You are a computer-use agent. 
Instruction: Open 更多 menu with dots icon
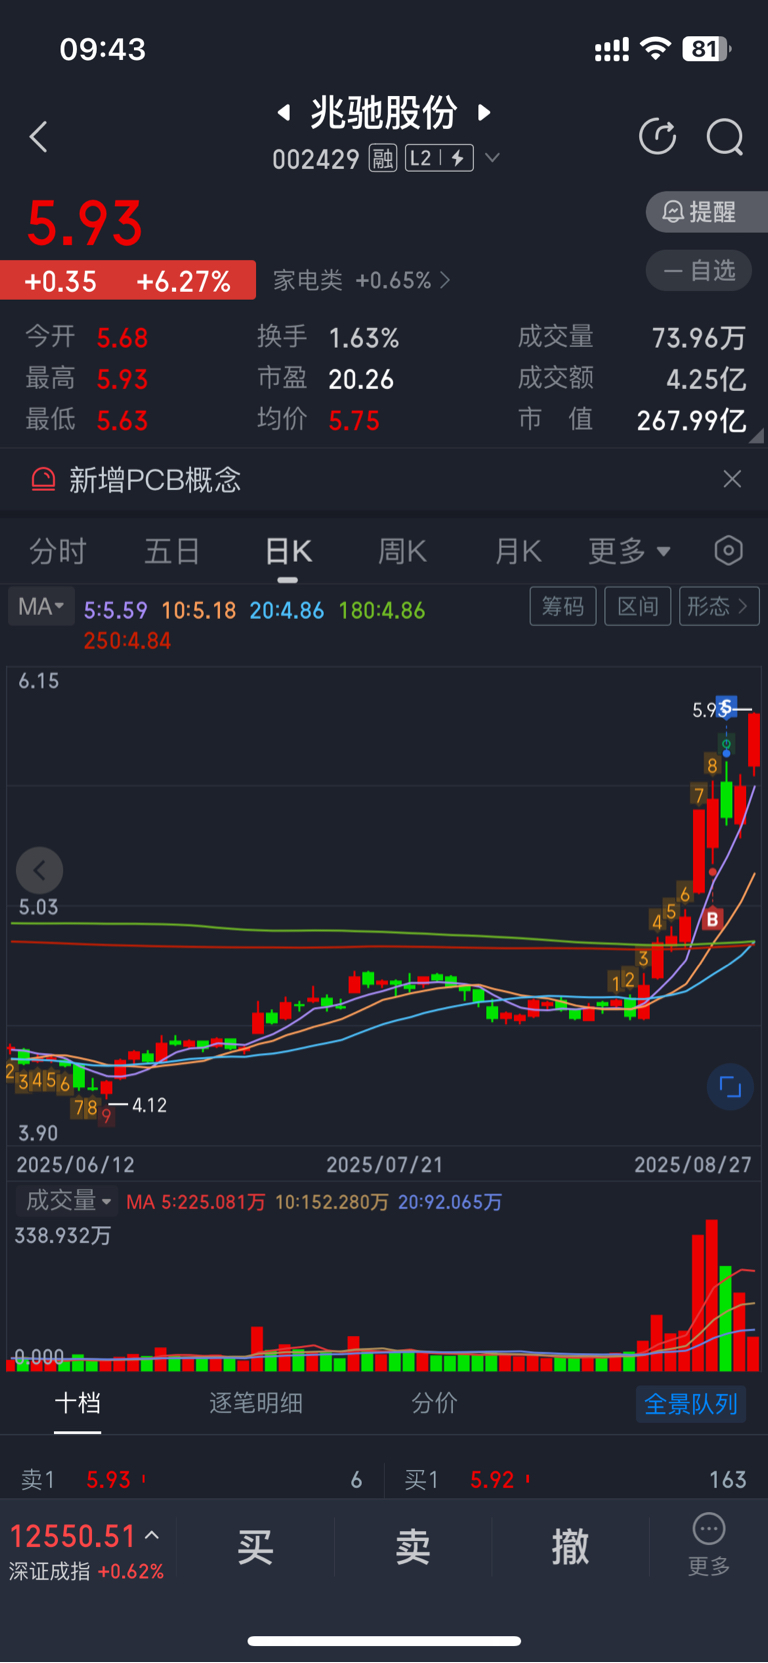click(709, 1545)
